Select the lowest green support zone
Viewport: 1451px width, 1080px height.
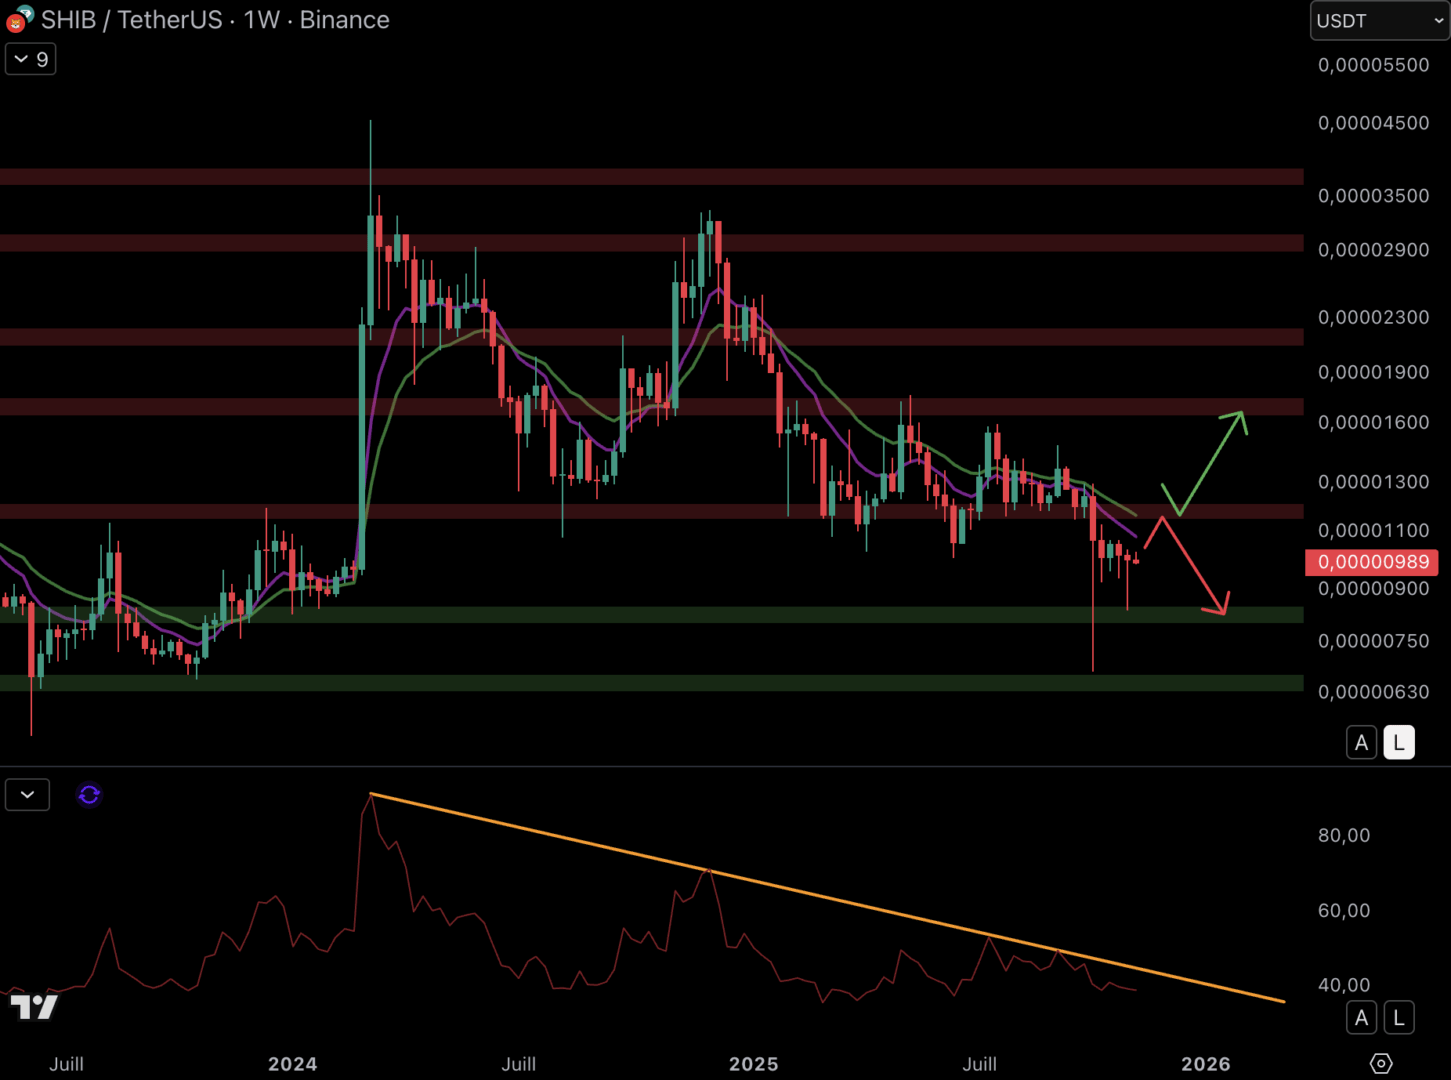coord(650,683)
